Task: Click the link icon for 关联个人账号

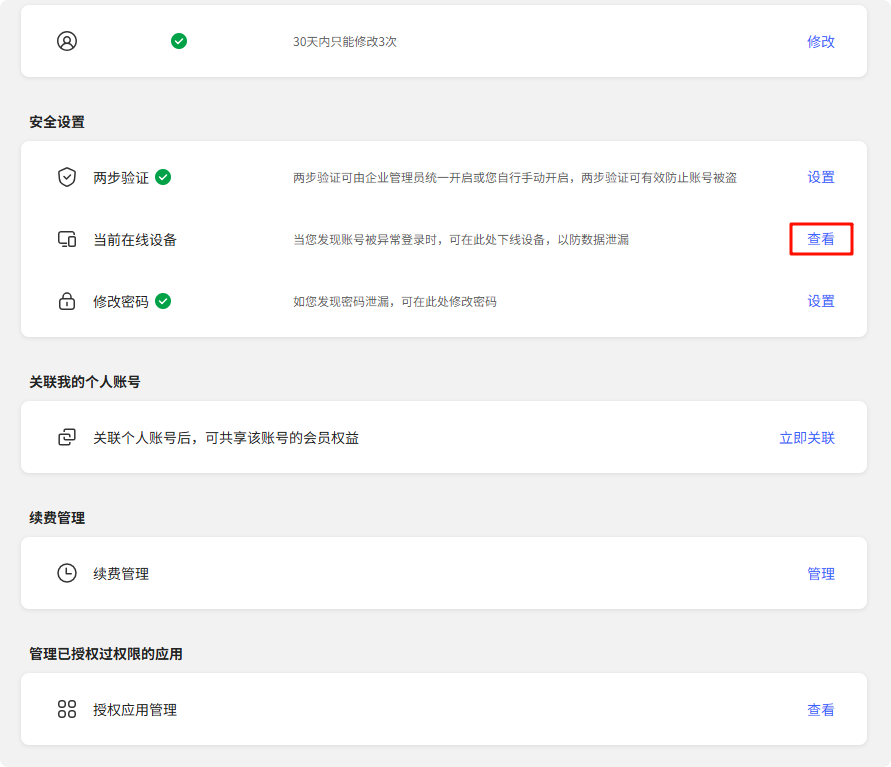Action: click(67, 437)
